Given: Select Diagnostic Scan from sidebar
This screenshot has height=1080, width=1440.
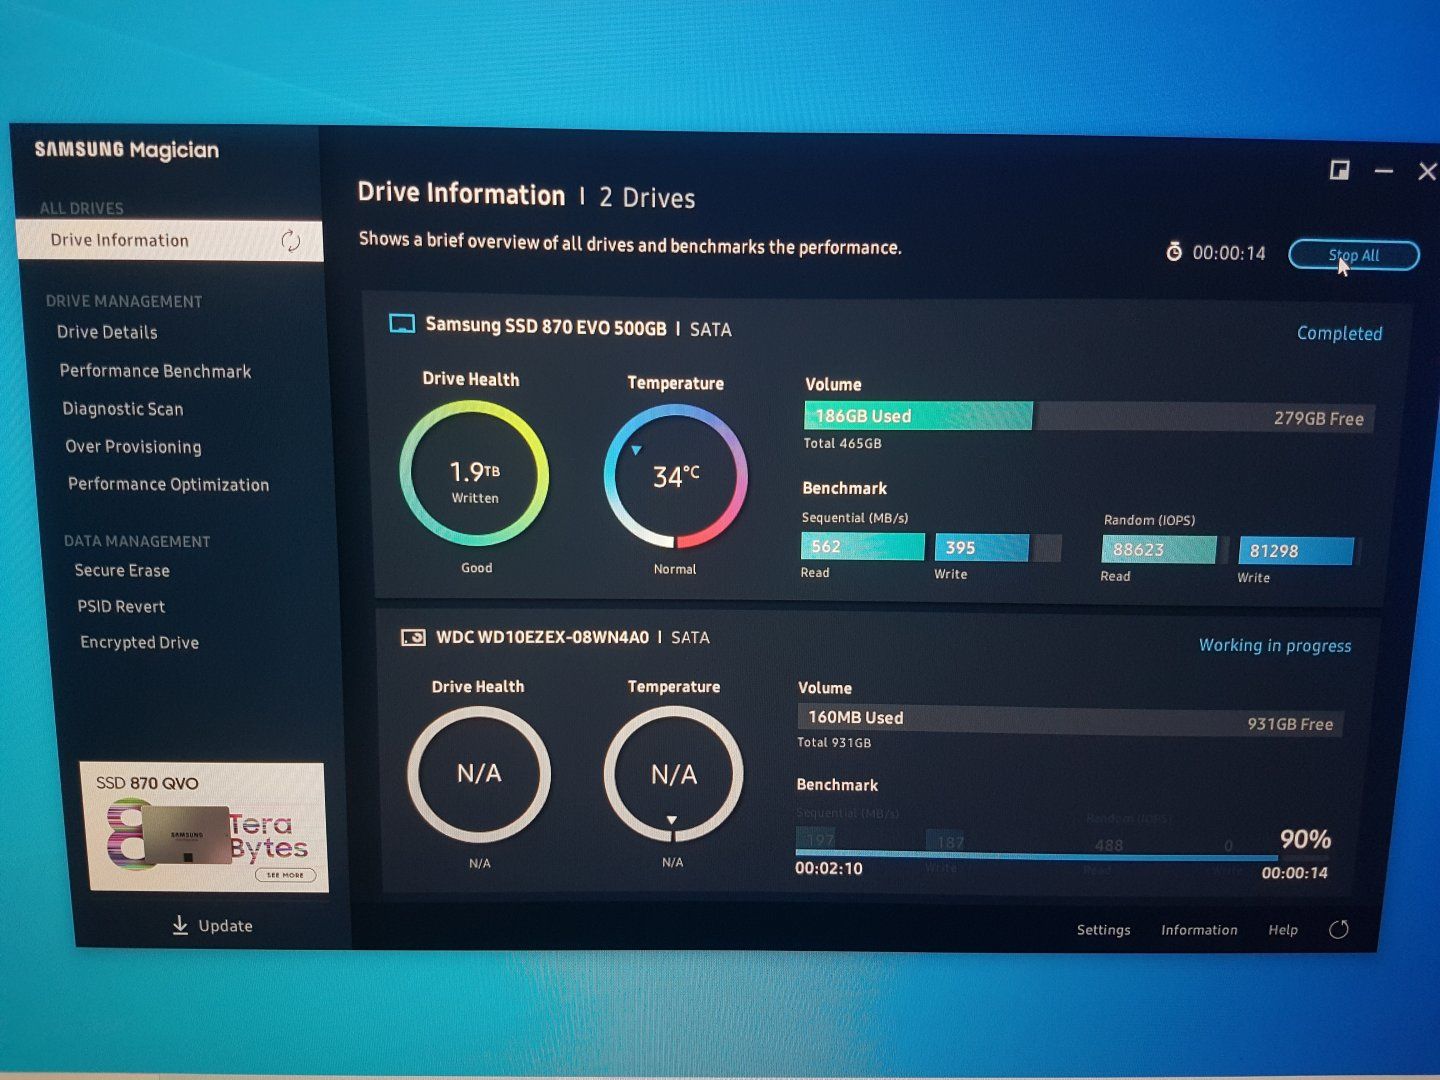Looking at the screenshot, I should click(123, 409).
